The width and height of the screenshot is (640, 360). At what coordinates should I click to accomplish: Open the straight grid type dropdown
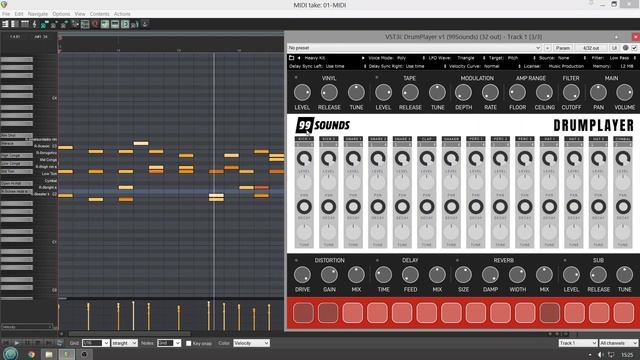124,343
